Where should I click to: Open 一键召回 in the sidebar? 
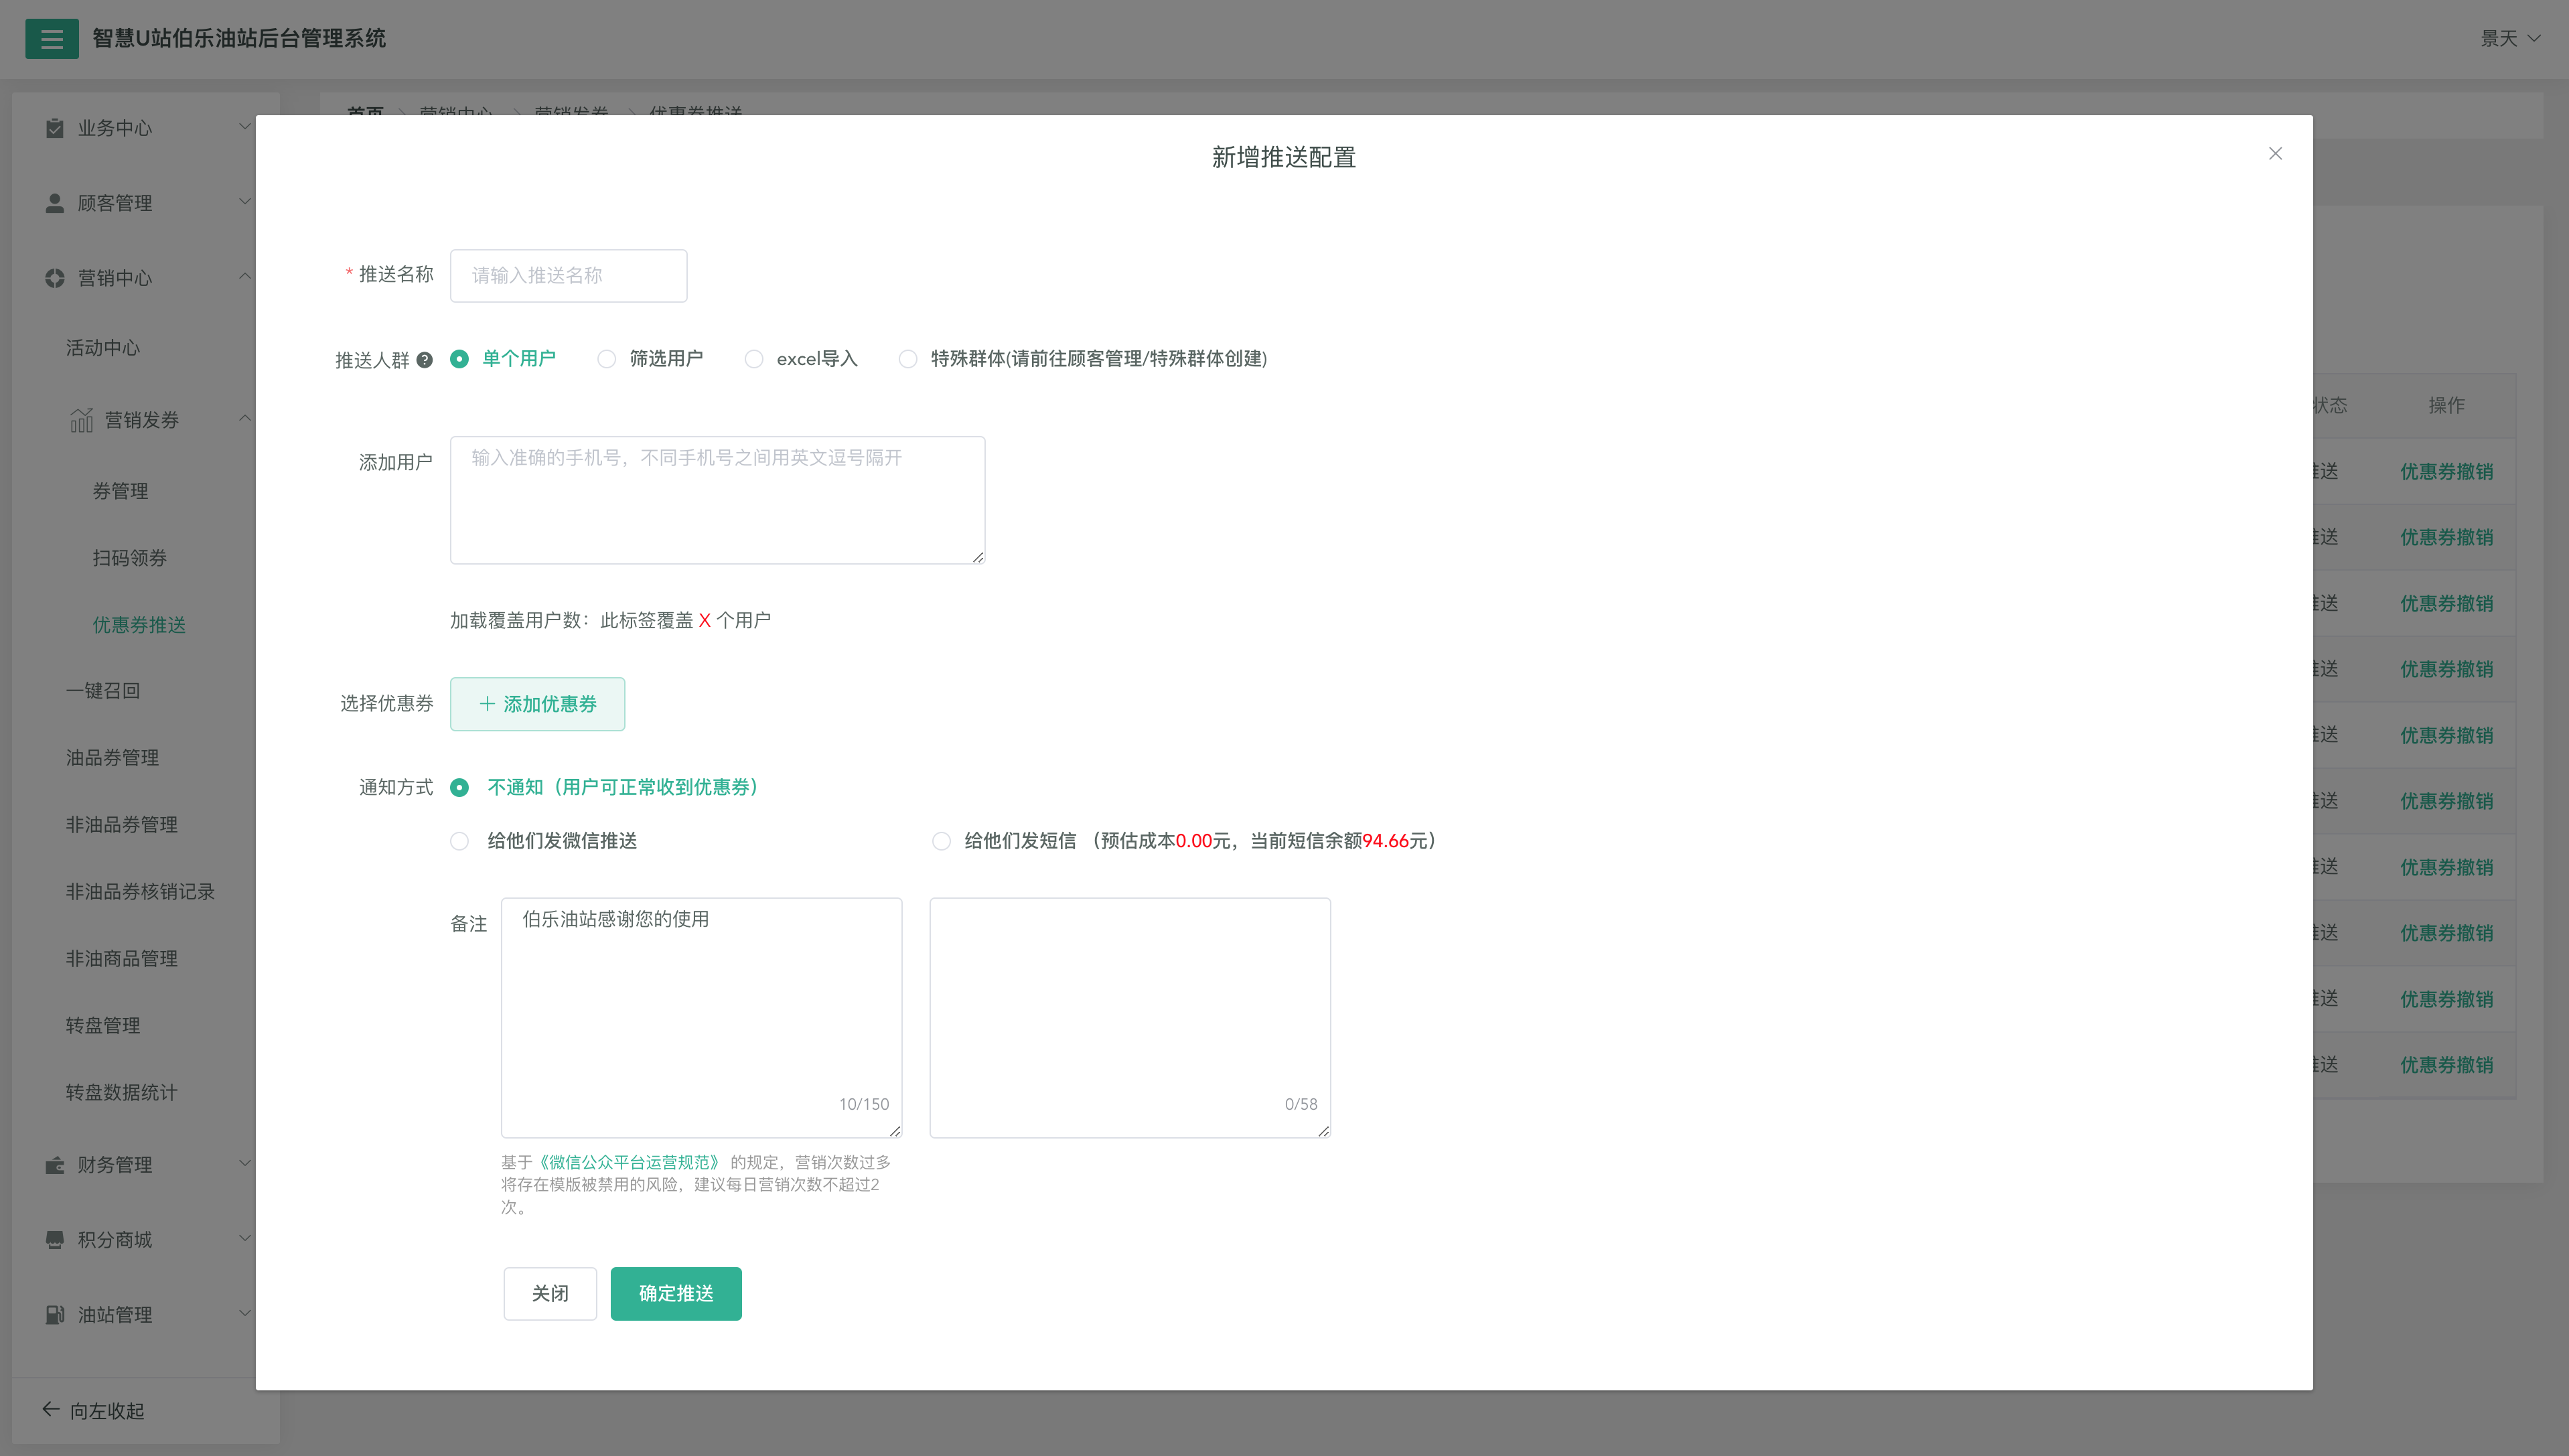103,691
